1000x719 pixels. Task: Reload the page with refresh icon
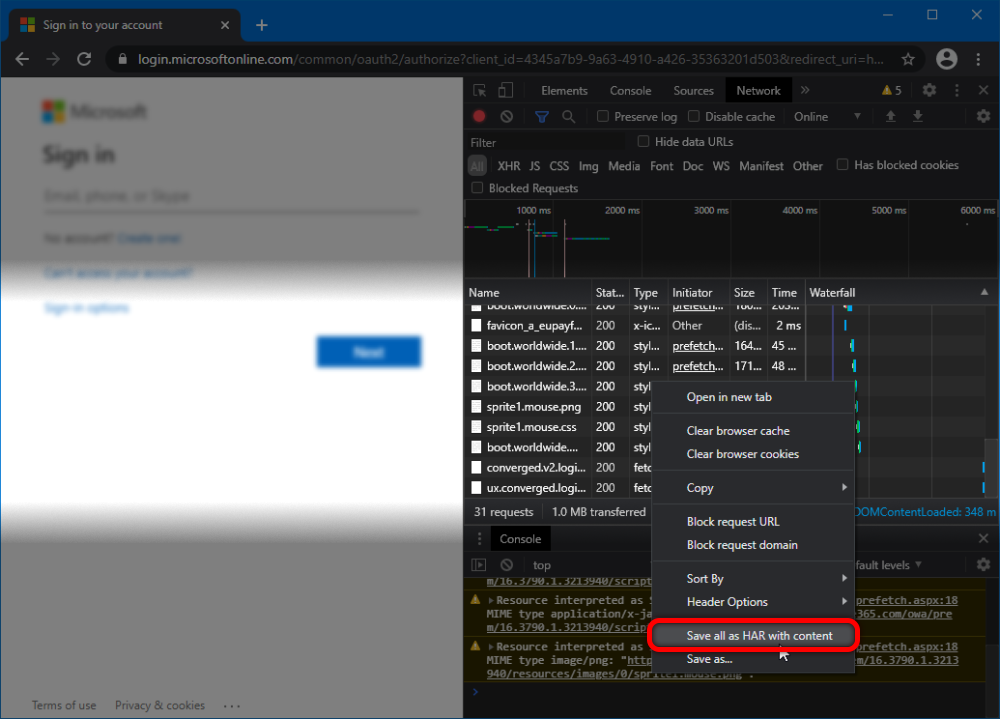pos(84,59)
